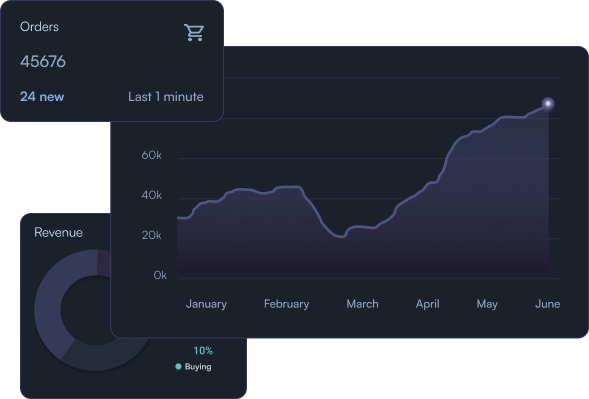Click the glowing data point at June

(548, 103)
